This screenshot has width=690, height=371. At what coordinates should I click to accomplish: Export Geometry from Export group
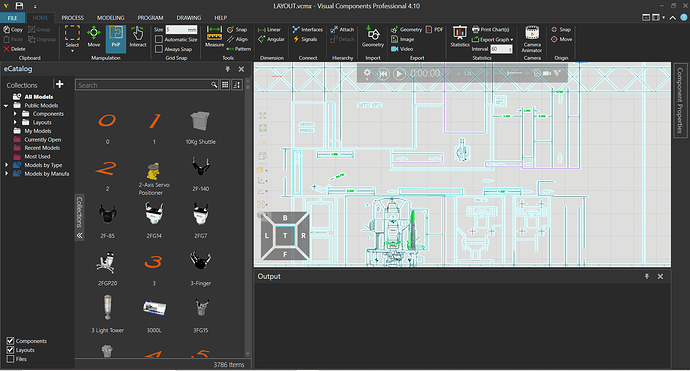tap(406, 29)
